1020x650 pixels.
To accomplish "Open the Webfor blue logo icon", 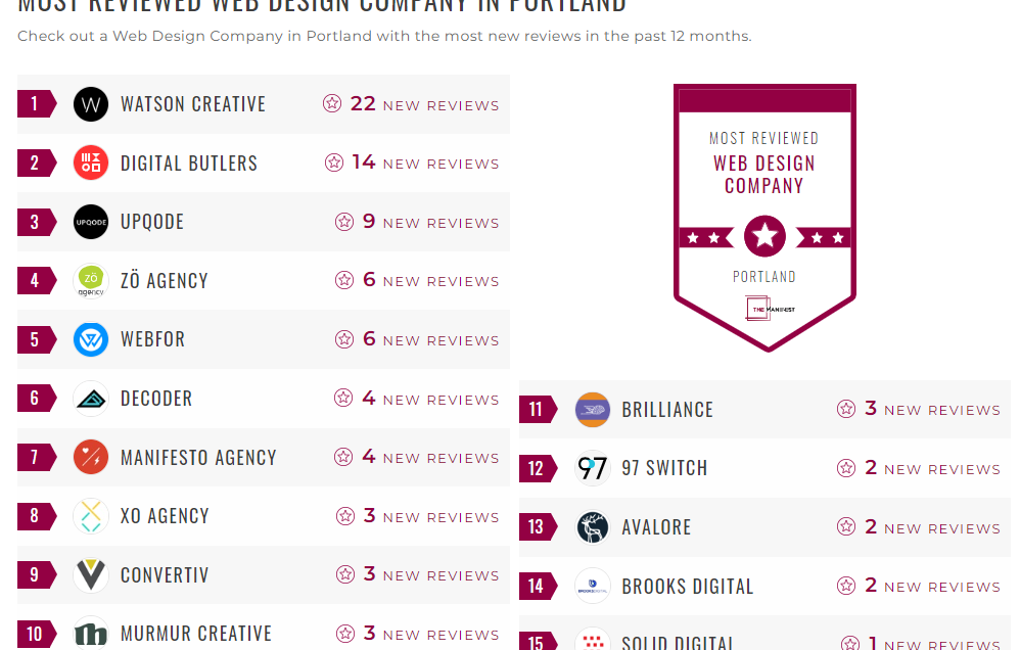I will [91, 340].
